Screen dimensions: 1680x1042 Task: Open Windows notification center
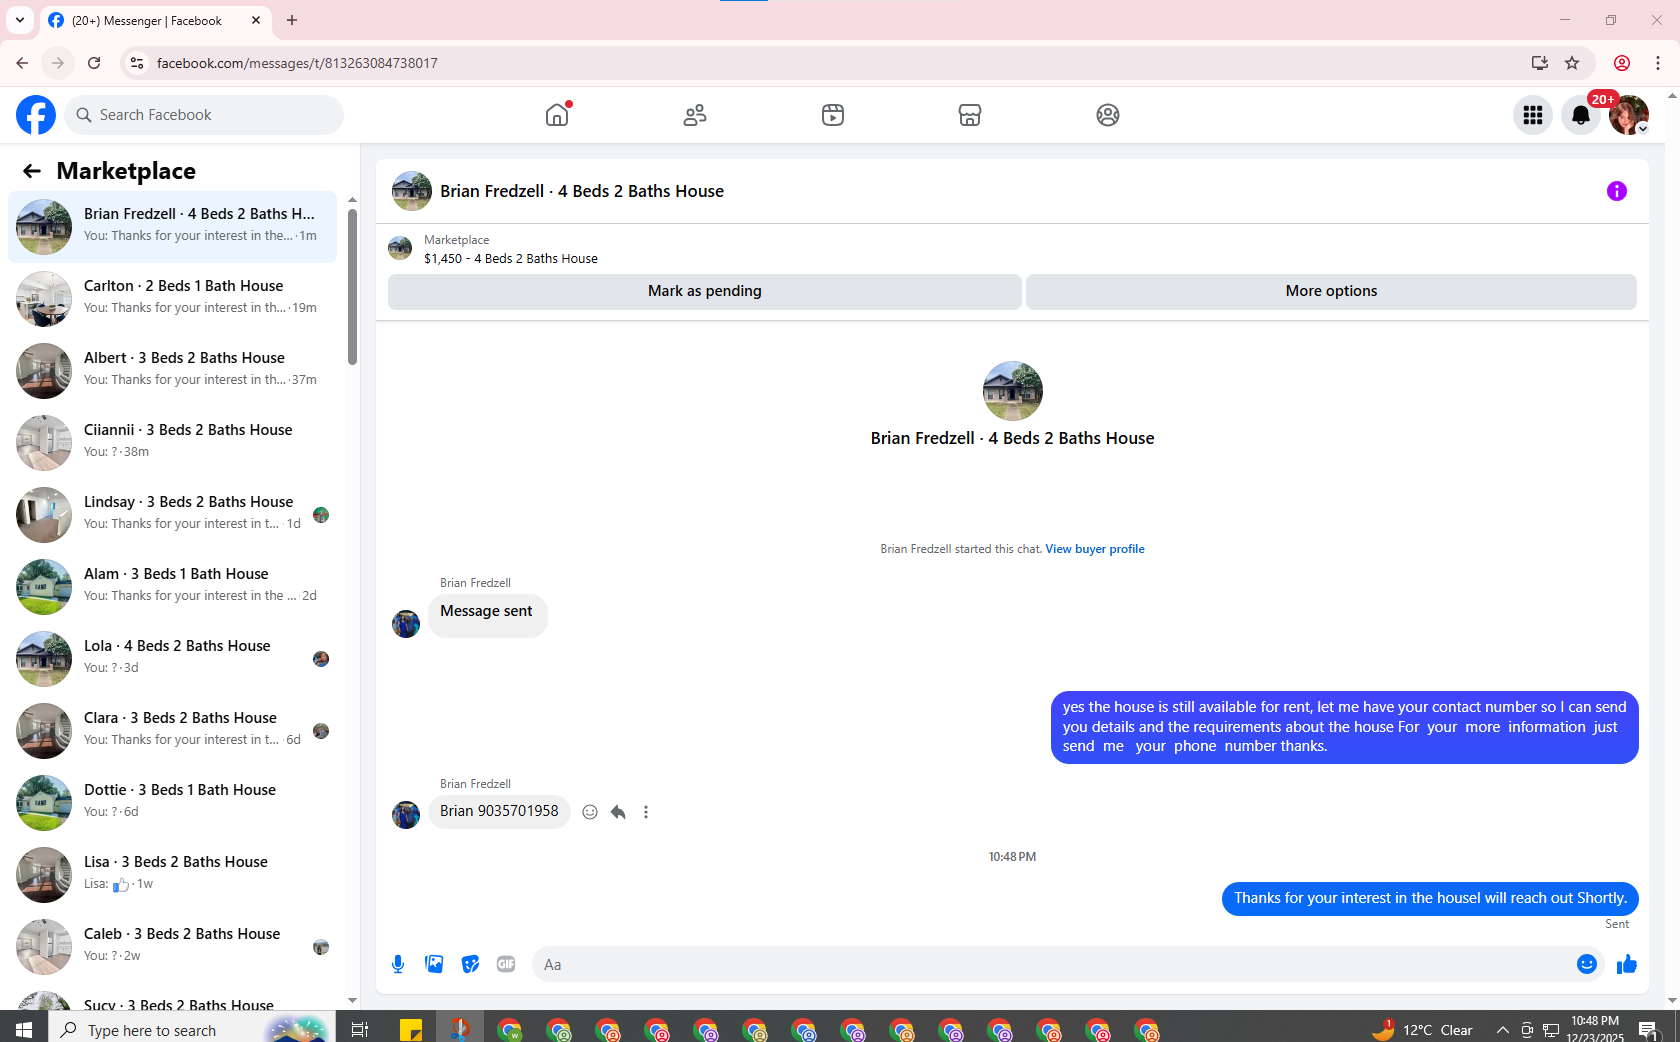(x=1649, y=1029)
